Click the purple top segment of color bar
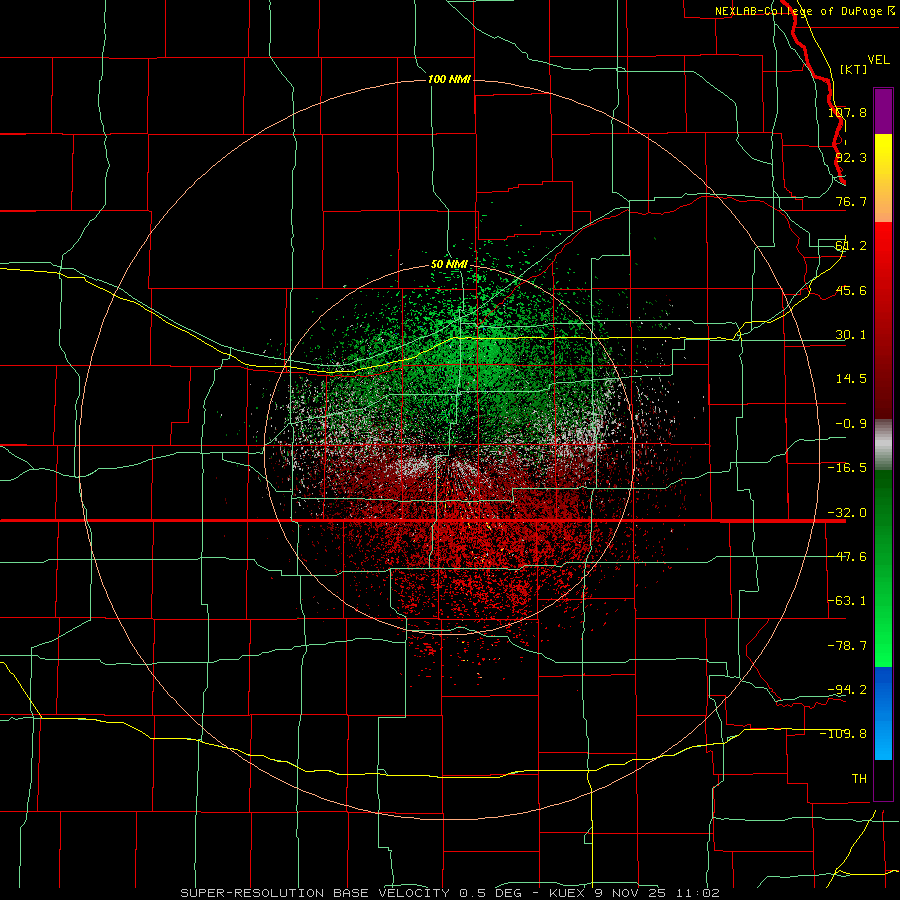Viewport: 900px width, 900px height. coord(883,111)
